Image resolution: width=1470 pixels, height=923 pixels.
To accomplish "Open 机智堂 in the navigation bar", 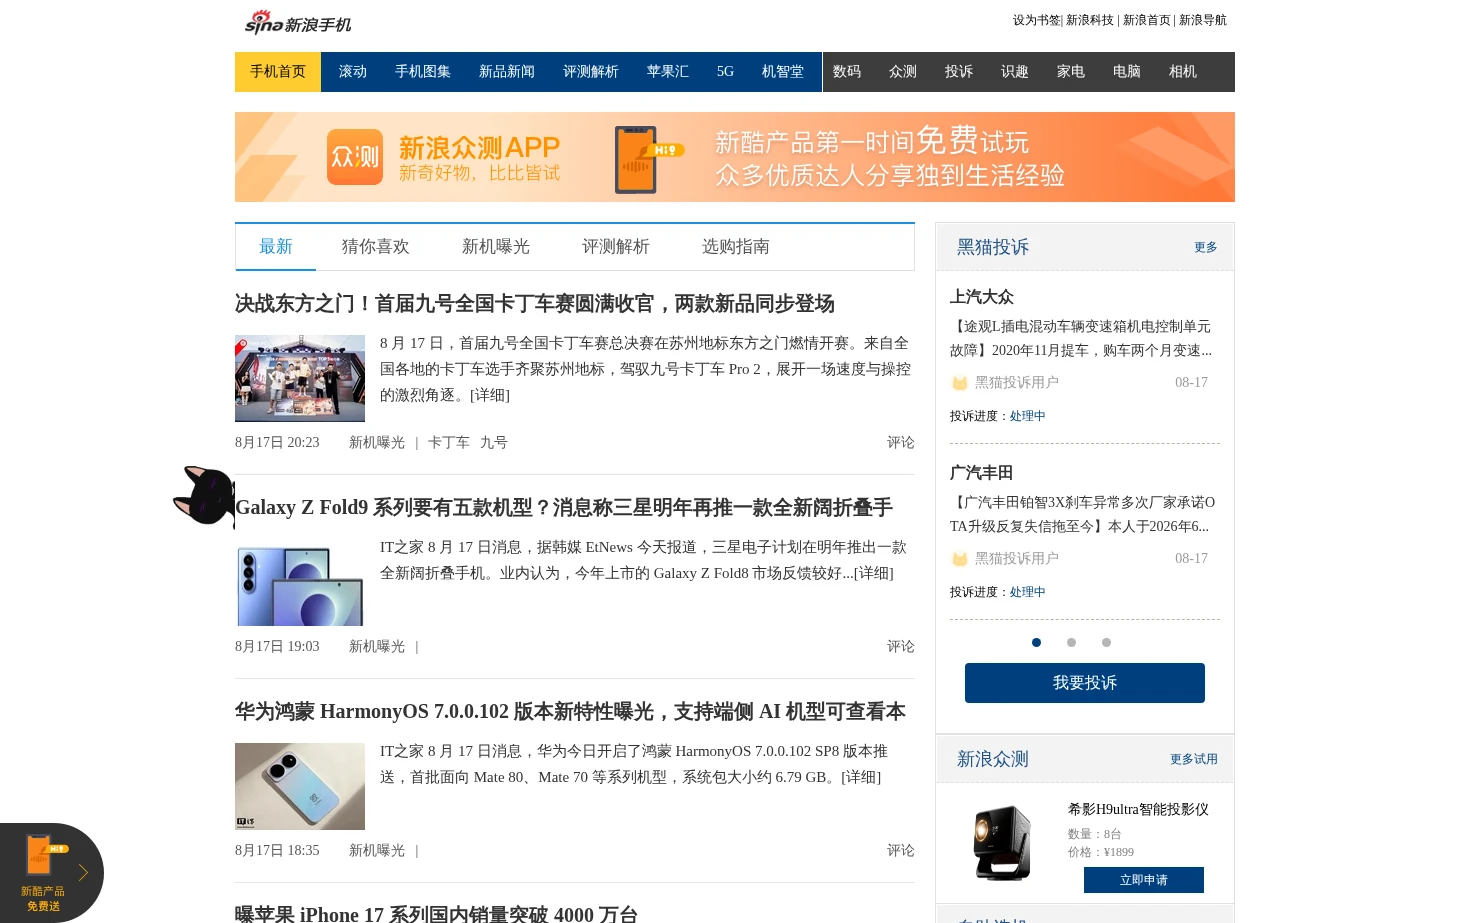I will click(783, 72).
